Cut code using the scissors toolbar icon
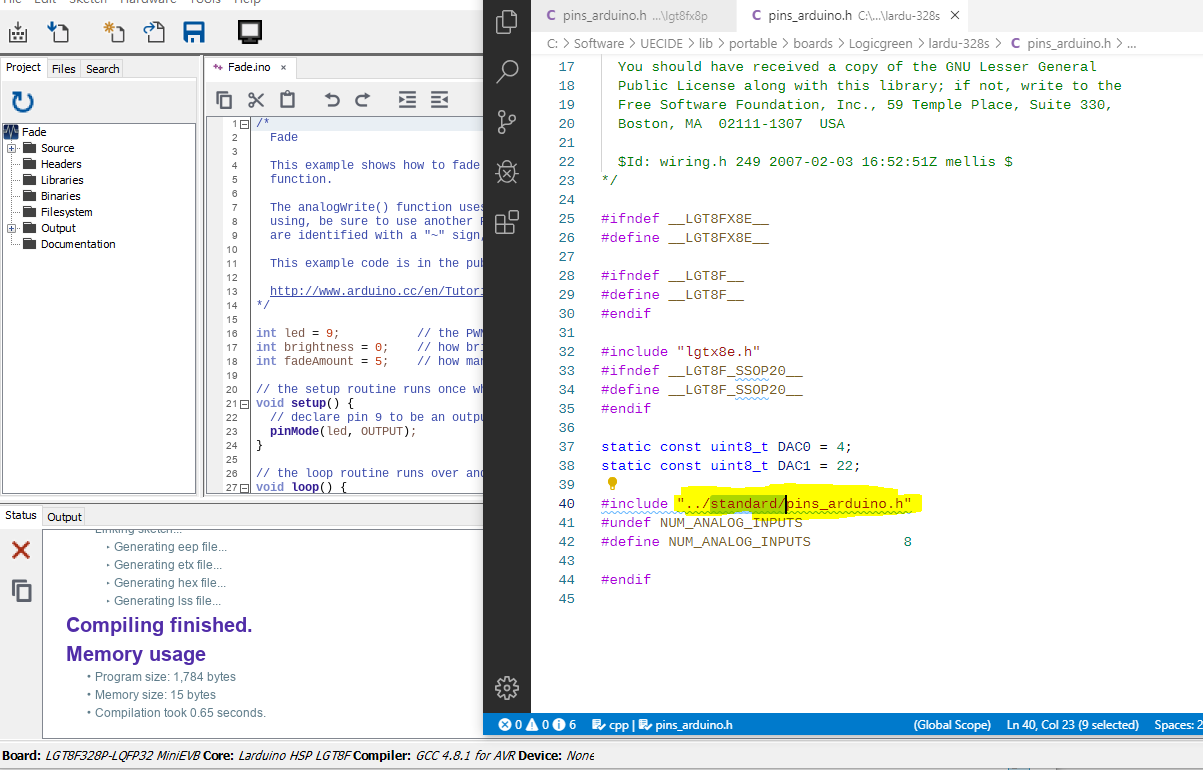 256,99
